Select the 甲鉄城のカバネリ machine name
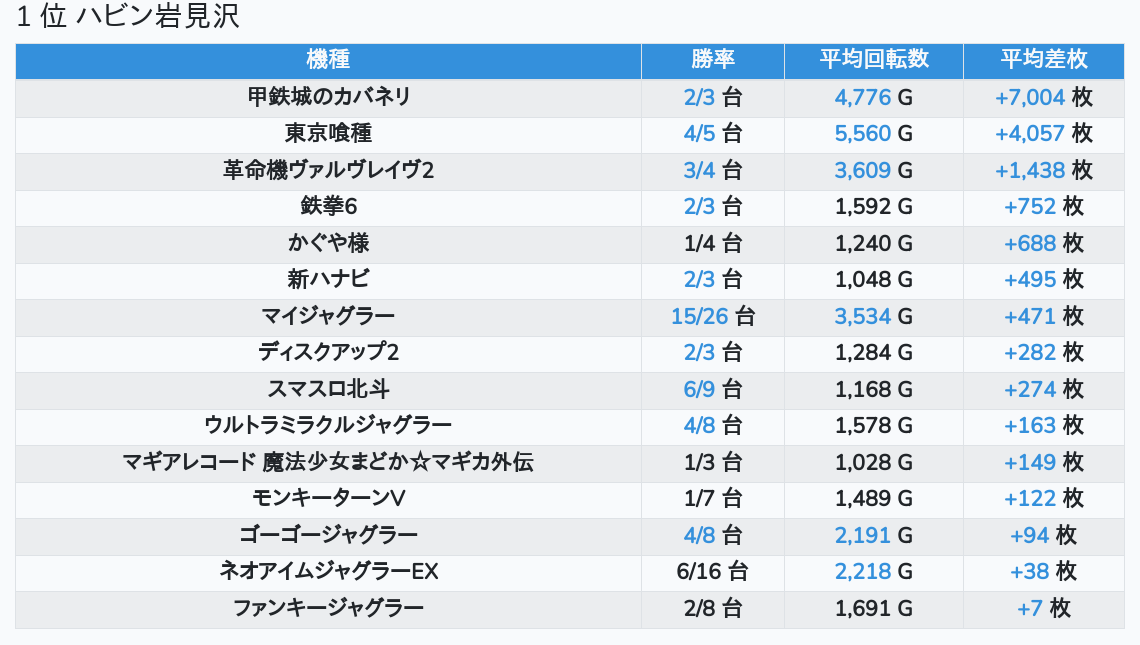 click(x=328, y=97)
